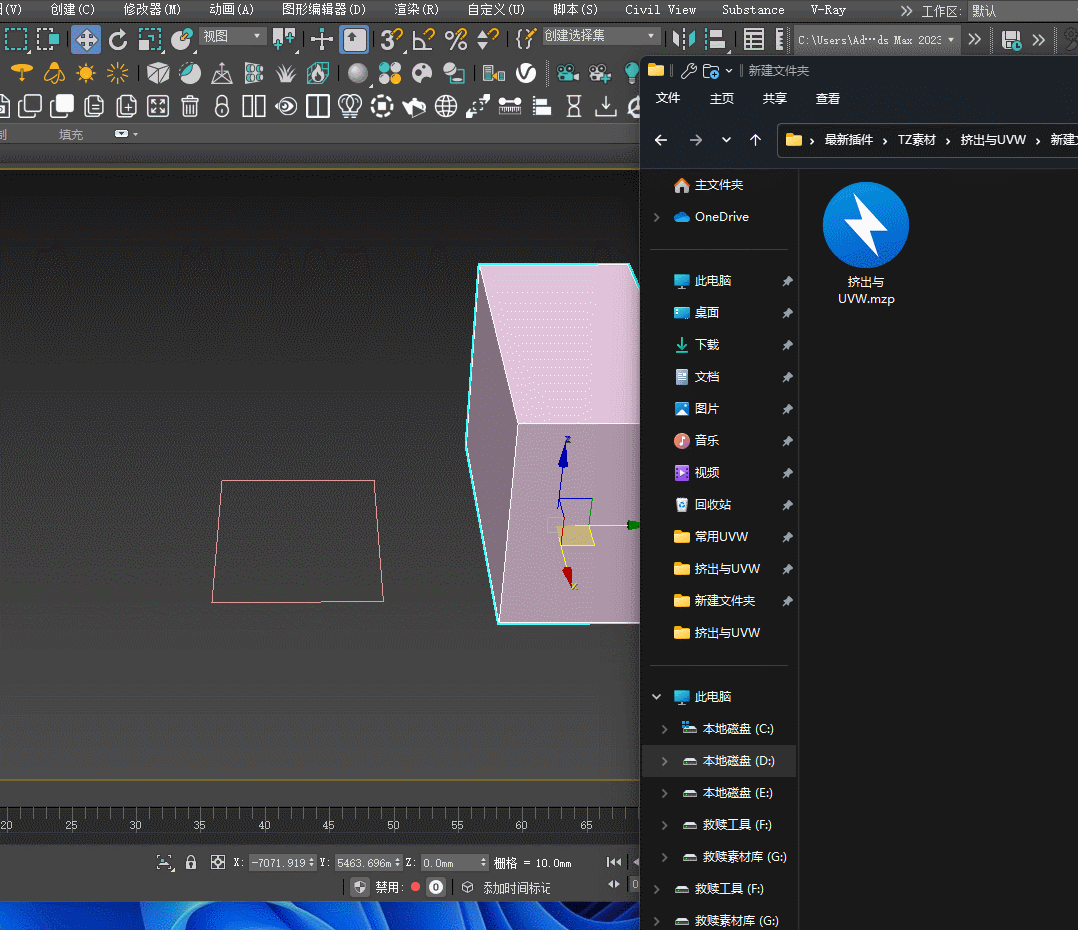Open the 渲染(R) menu
Image resolution: width=1078 pixels, height=930 pixels.
416,10
